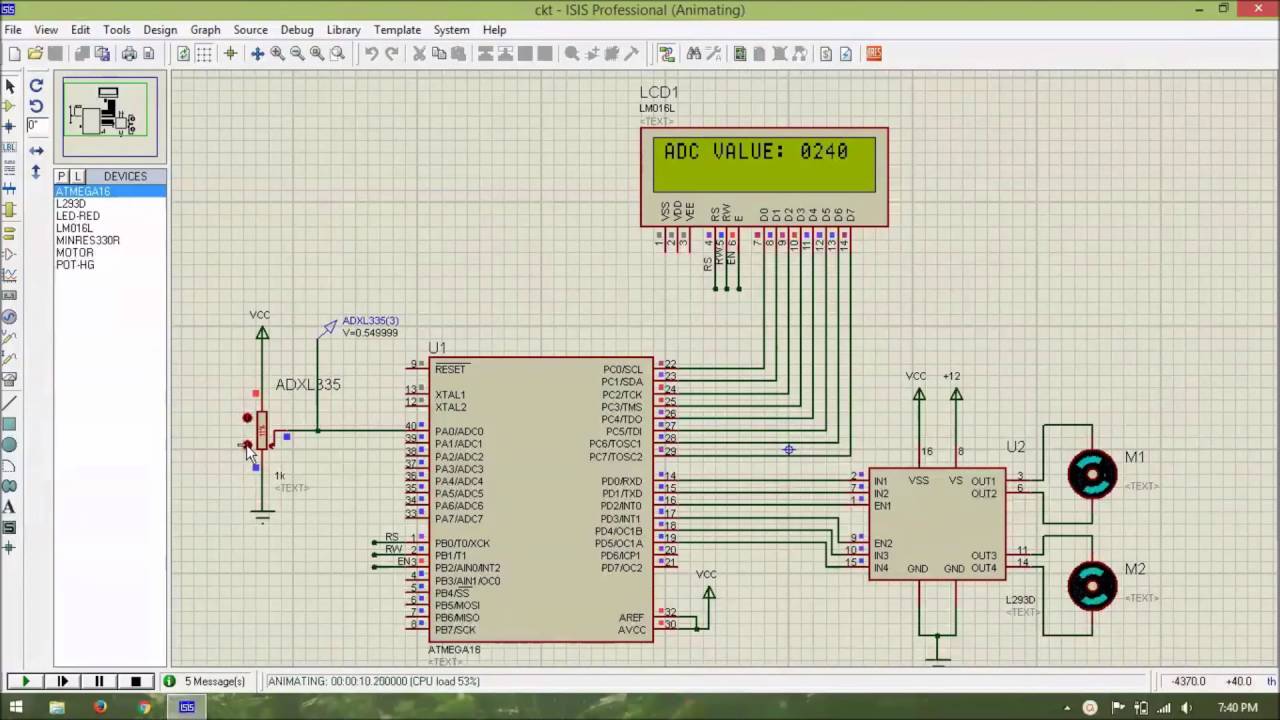Select the 2D Graphics Box tool
This screenshot has width=1280, height=720.
pos(10,424)
